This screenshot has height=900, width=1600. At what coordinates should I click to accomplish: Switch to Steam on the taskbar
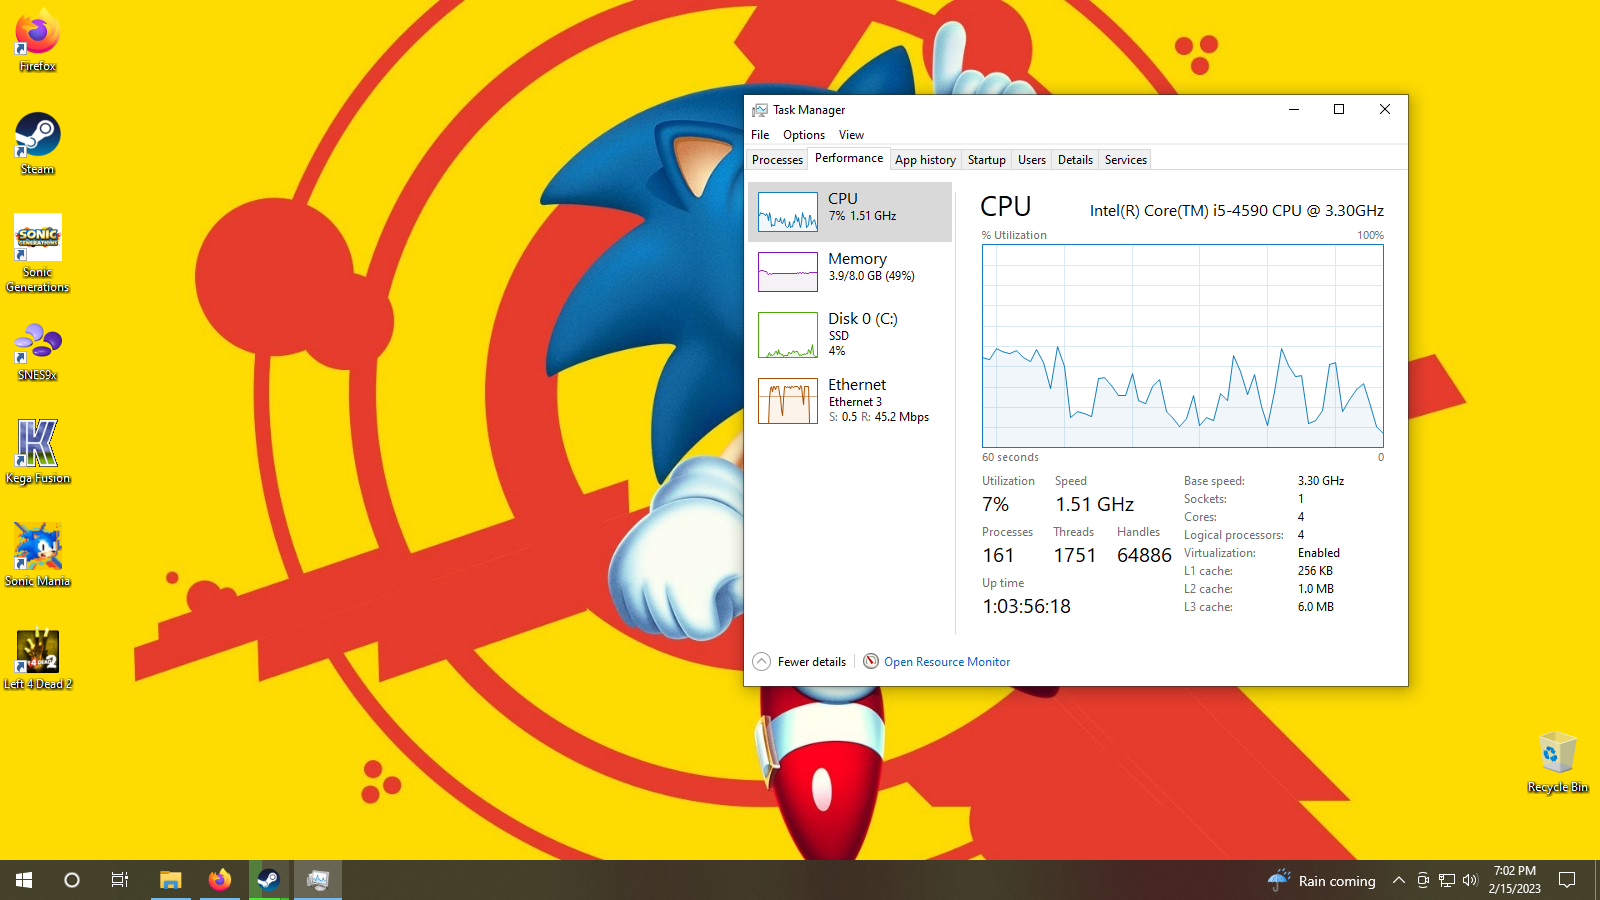tap(269, 880)
